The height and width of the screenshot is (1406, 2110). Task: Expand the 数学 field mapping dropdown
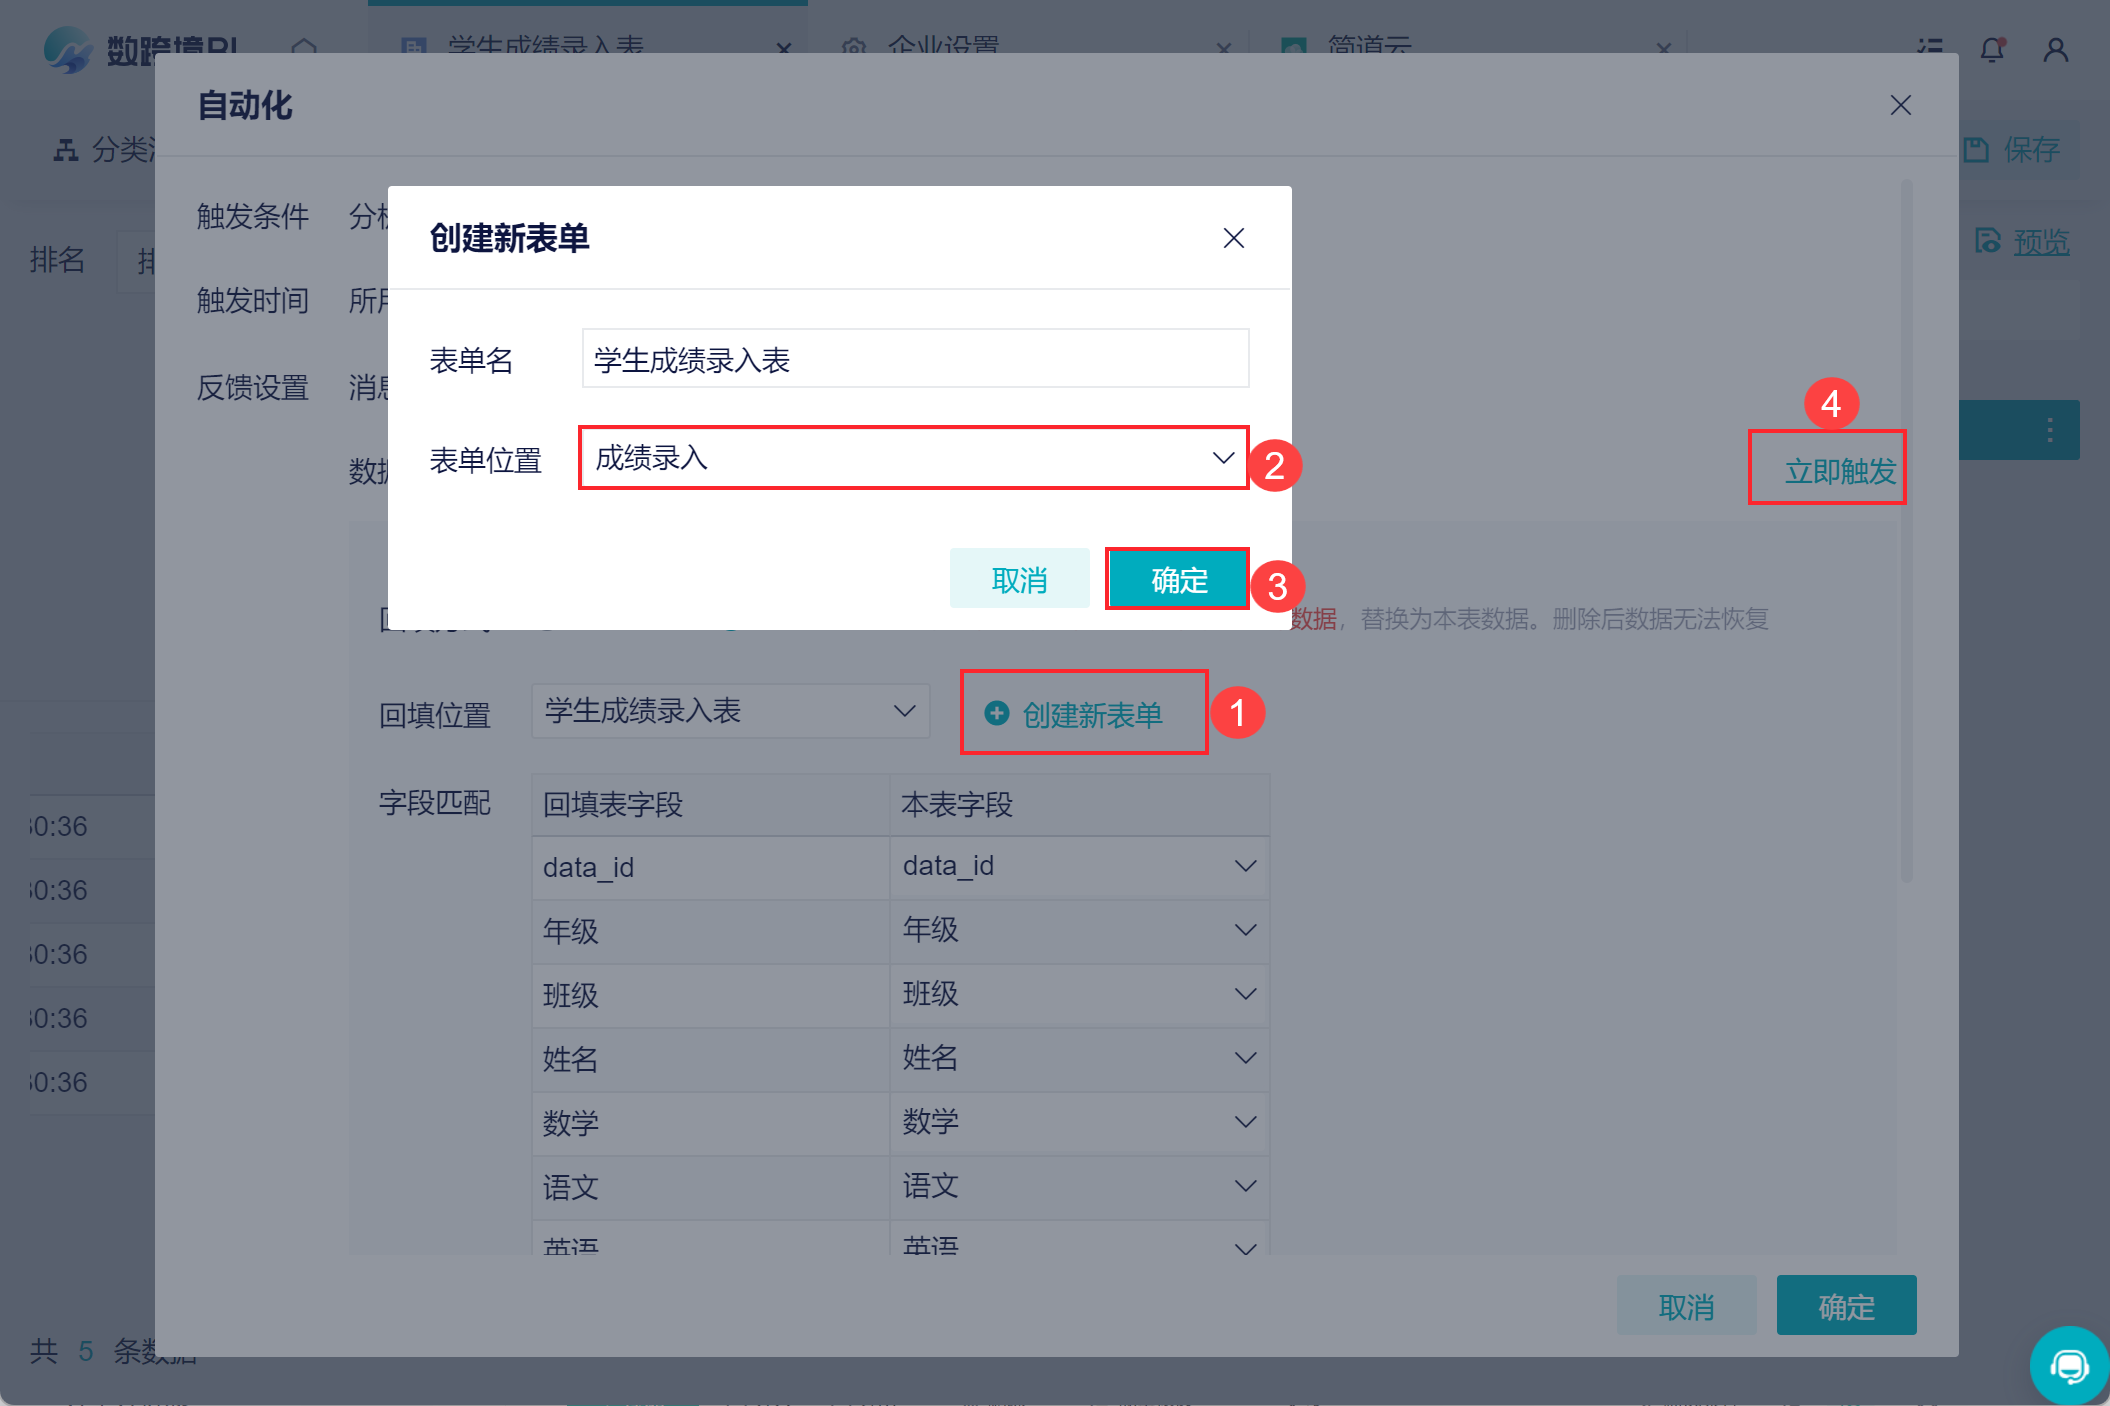(x=1078, y=1122)
